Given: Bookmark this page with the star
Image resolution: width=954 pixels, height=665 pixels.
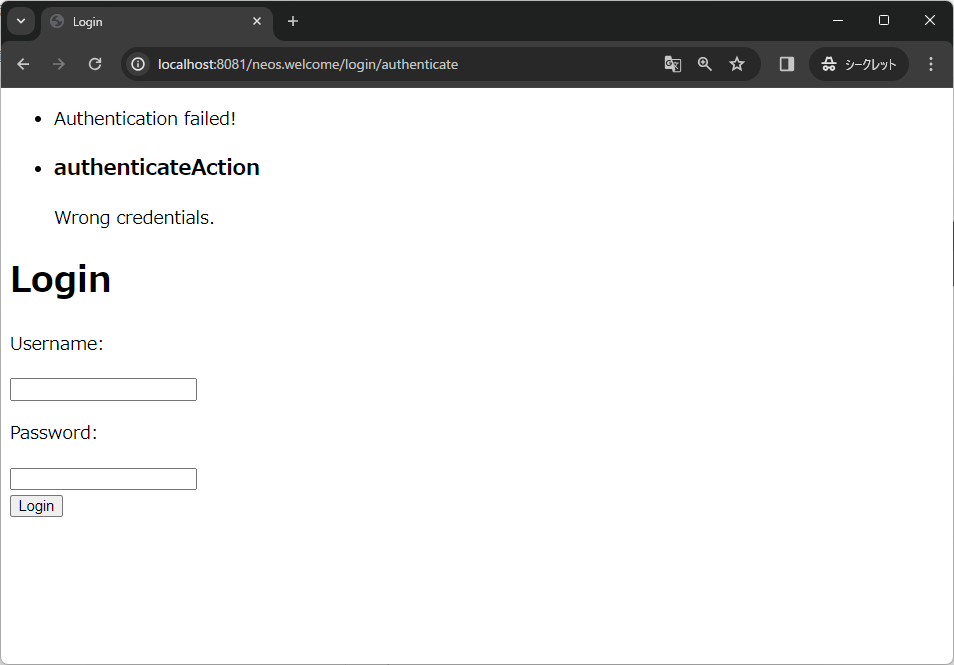Looking at the screenshot, I should point(737,64).
